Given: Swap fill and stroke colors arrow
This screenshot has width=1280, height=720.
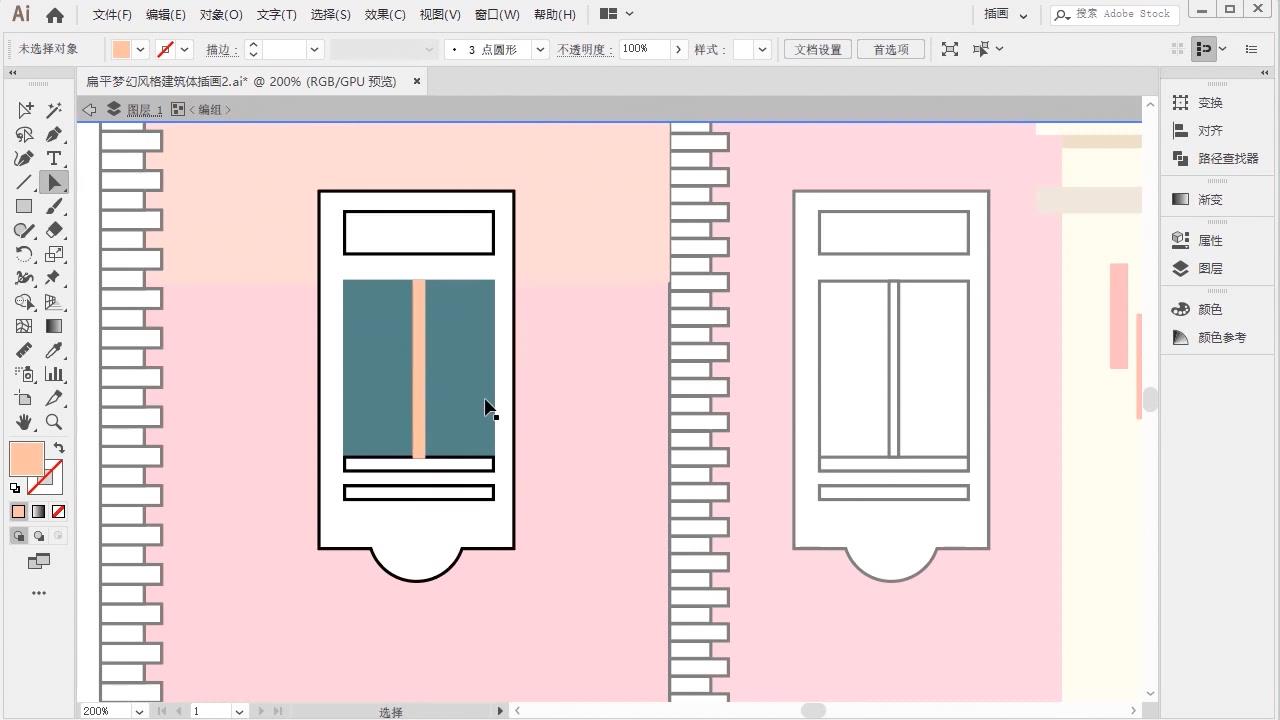Looking at the screenshot, I should click(59, 448).
